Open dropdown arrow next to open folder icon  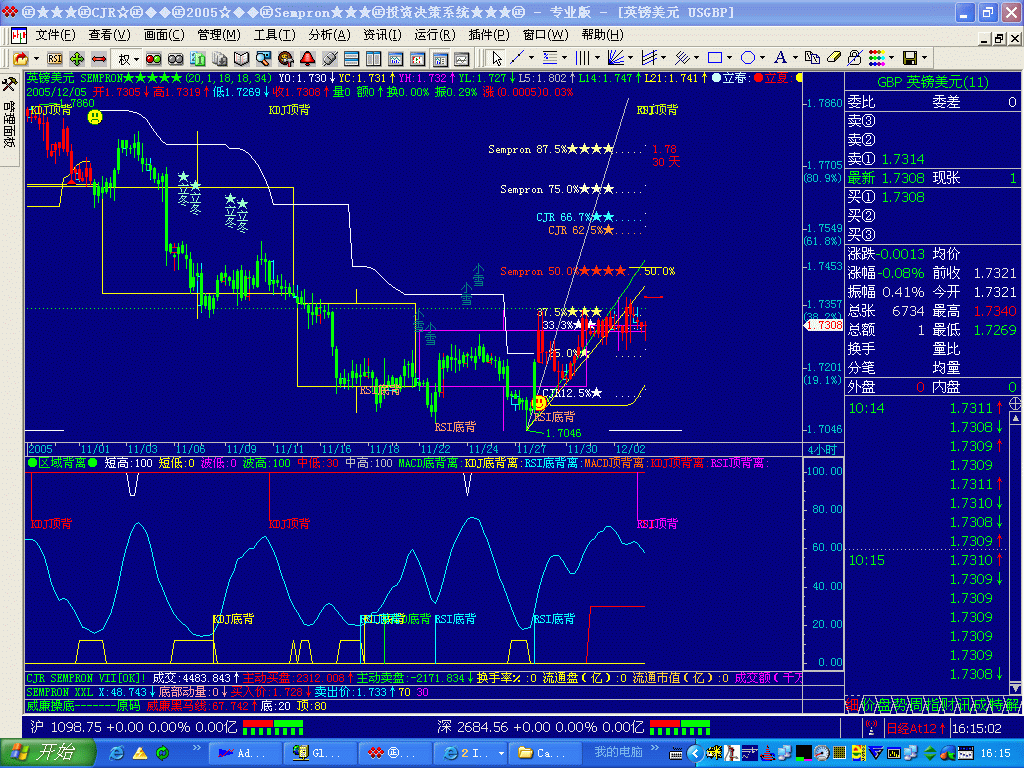point(36,59)
